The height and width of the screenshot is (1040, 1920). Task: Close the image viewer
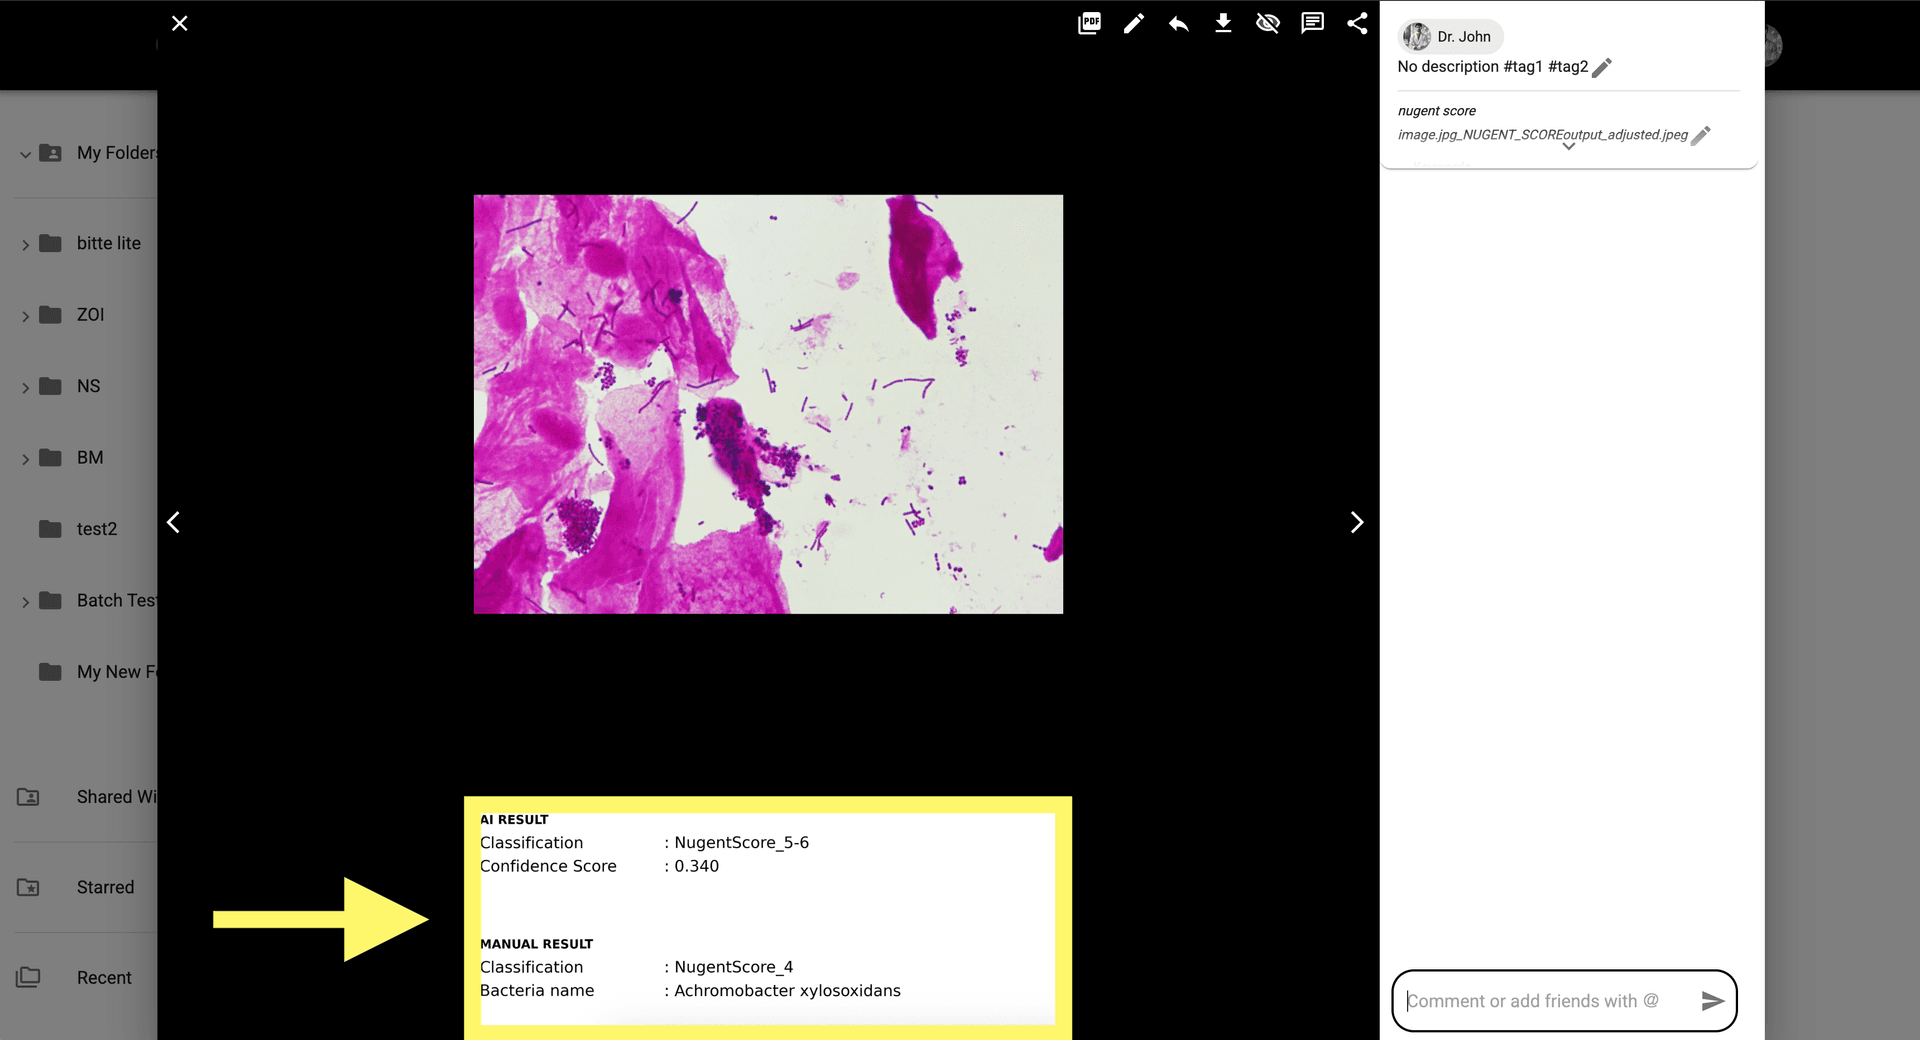180,23
